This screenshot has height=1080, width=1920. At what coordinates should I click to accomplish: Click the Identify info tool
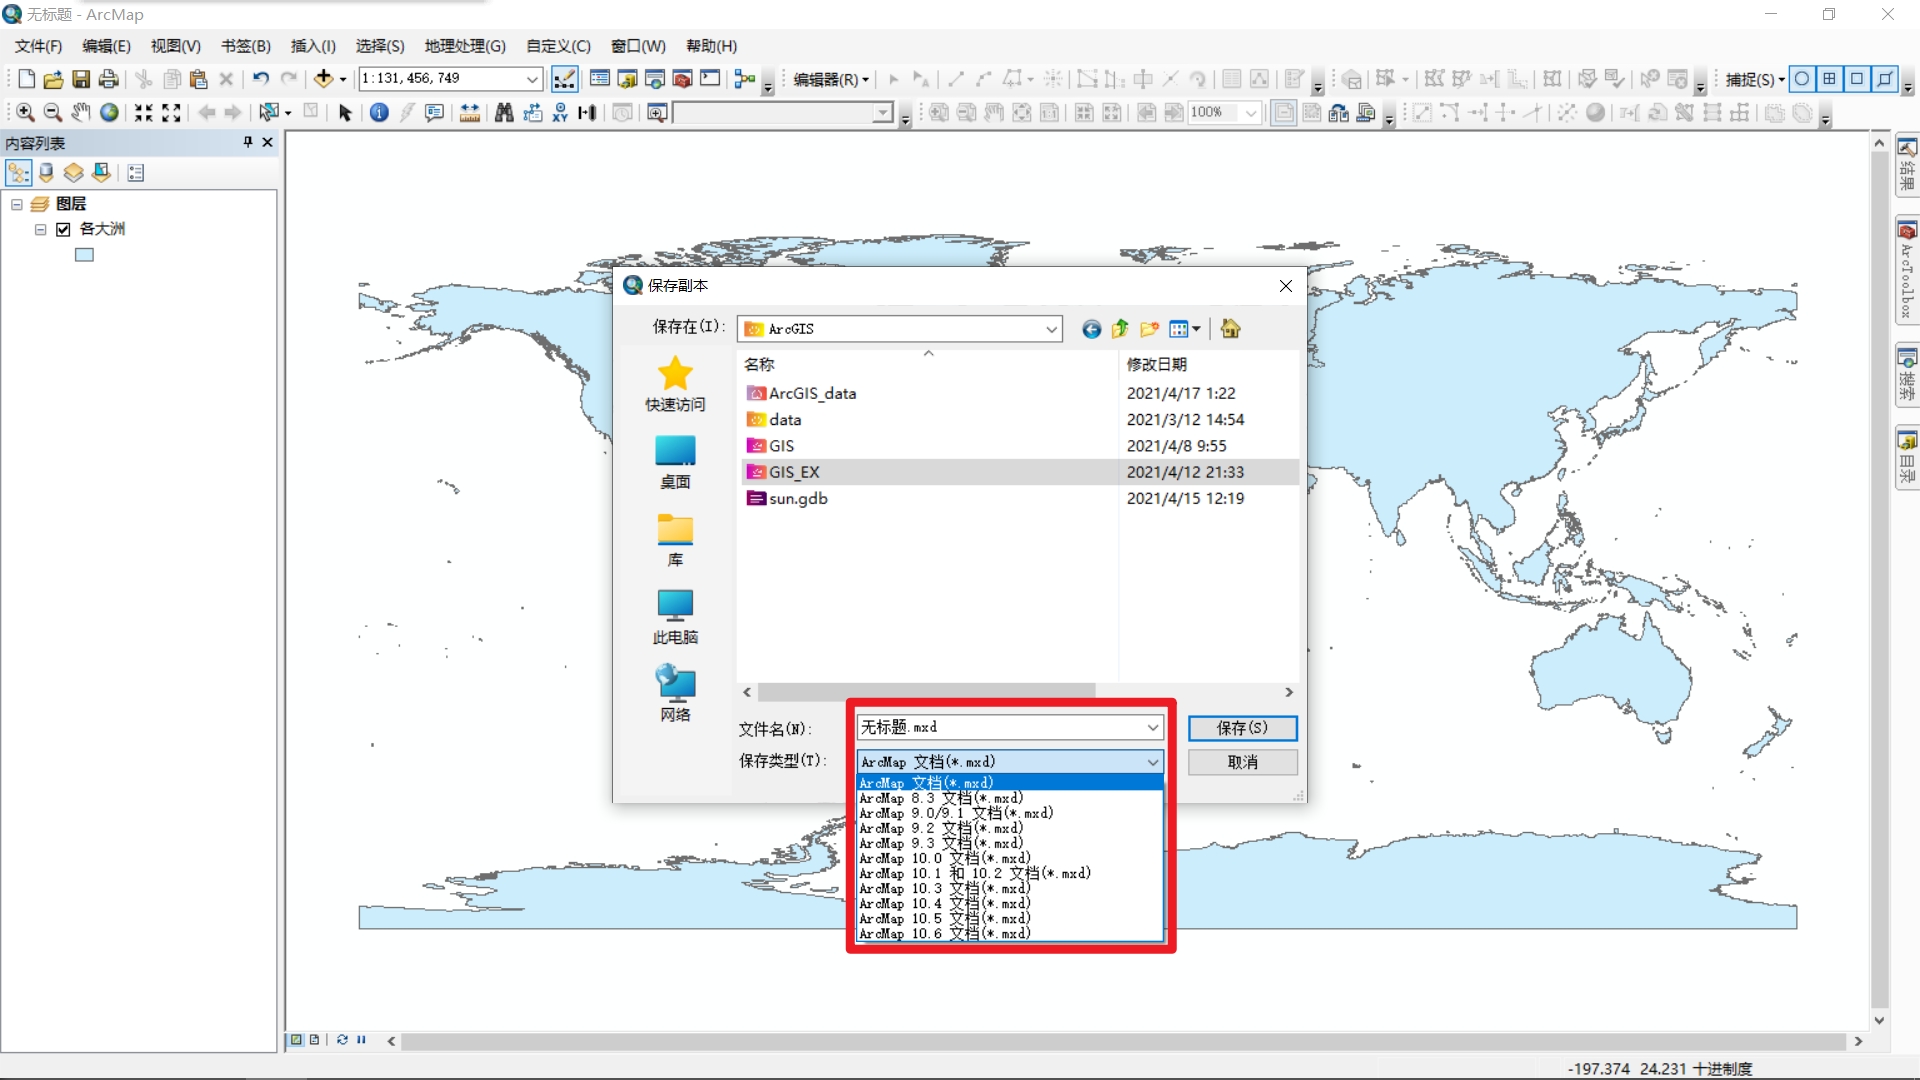[379, 113]
